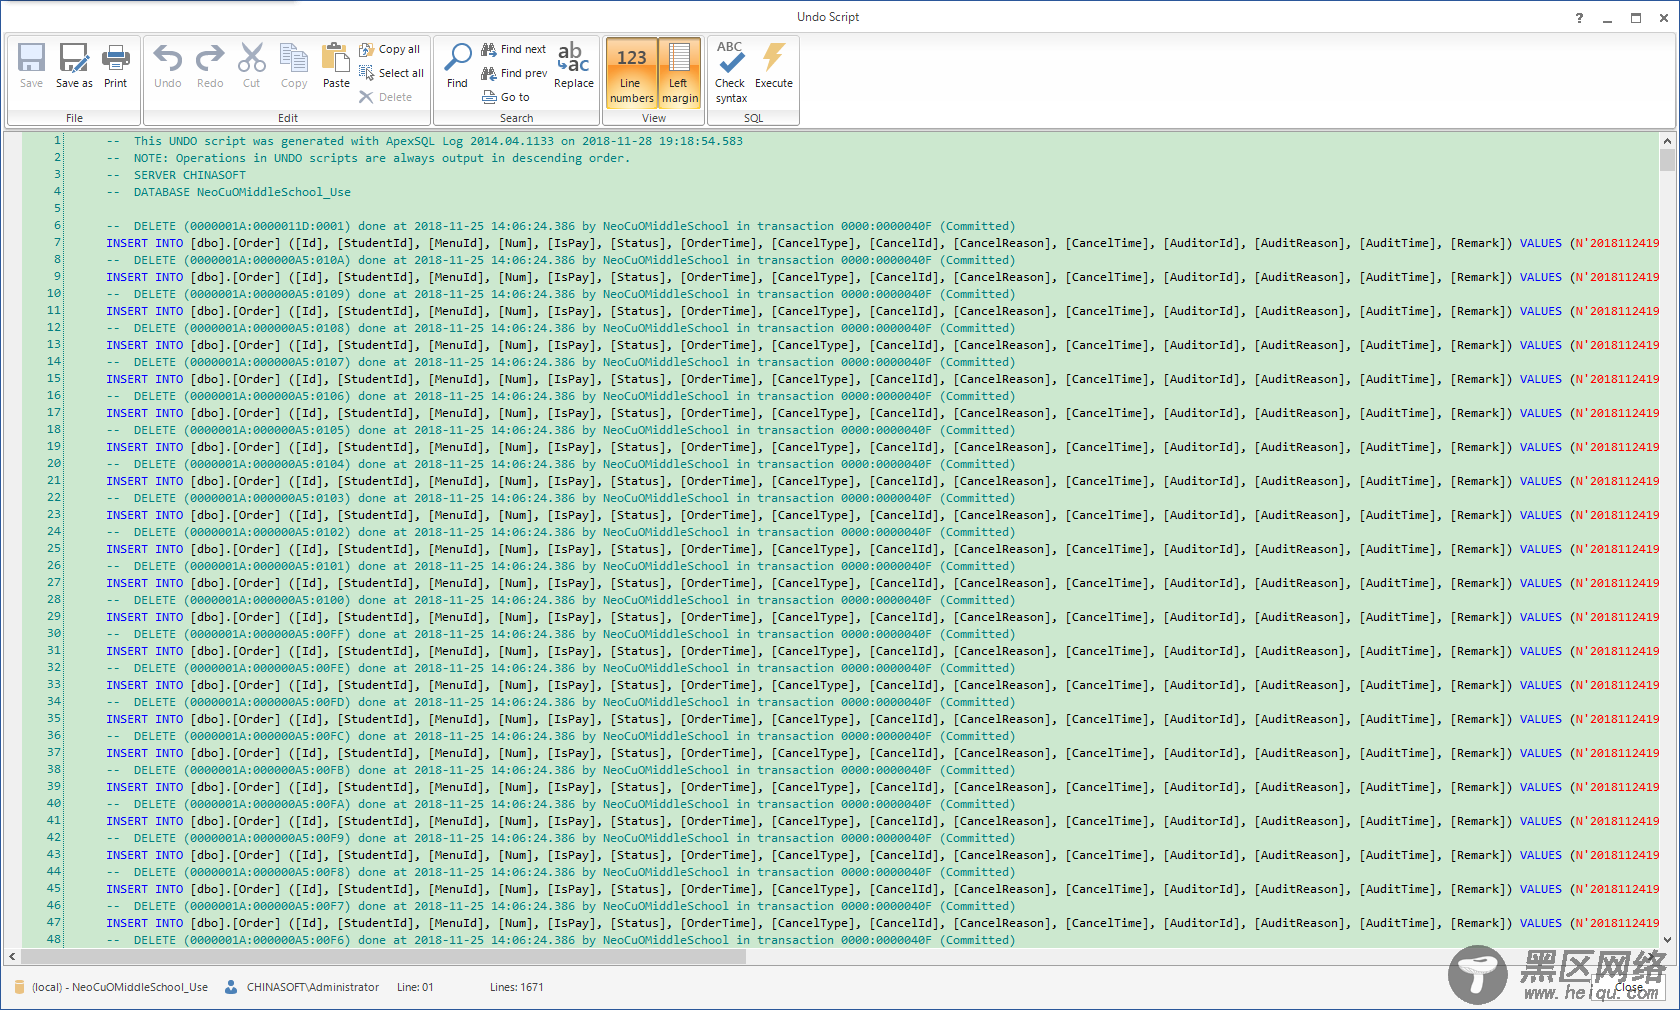Click DELETE comment 0000001A:000000A5:0100 line
Screen dimensions: 1680x1010
click(x=561, y=600)
